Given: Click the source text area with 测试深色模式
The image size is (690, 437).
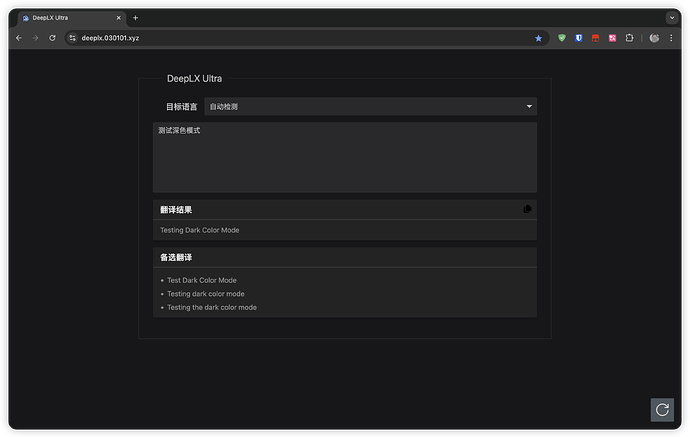Looking at the screenshot, I should pos(345,157).
